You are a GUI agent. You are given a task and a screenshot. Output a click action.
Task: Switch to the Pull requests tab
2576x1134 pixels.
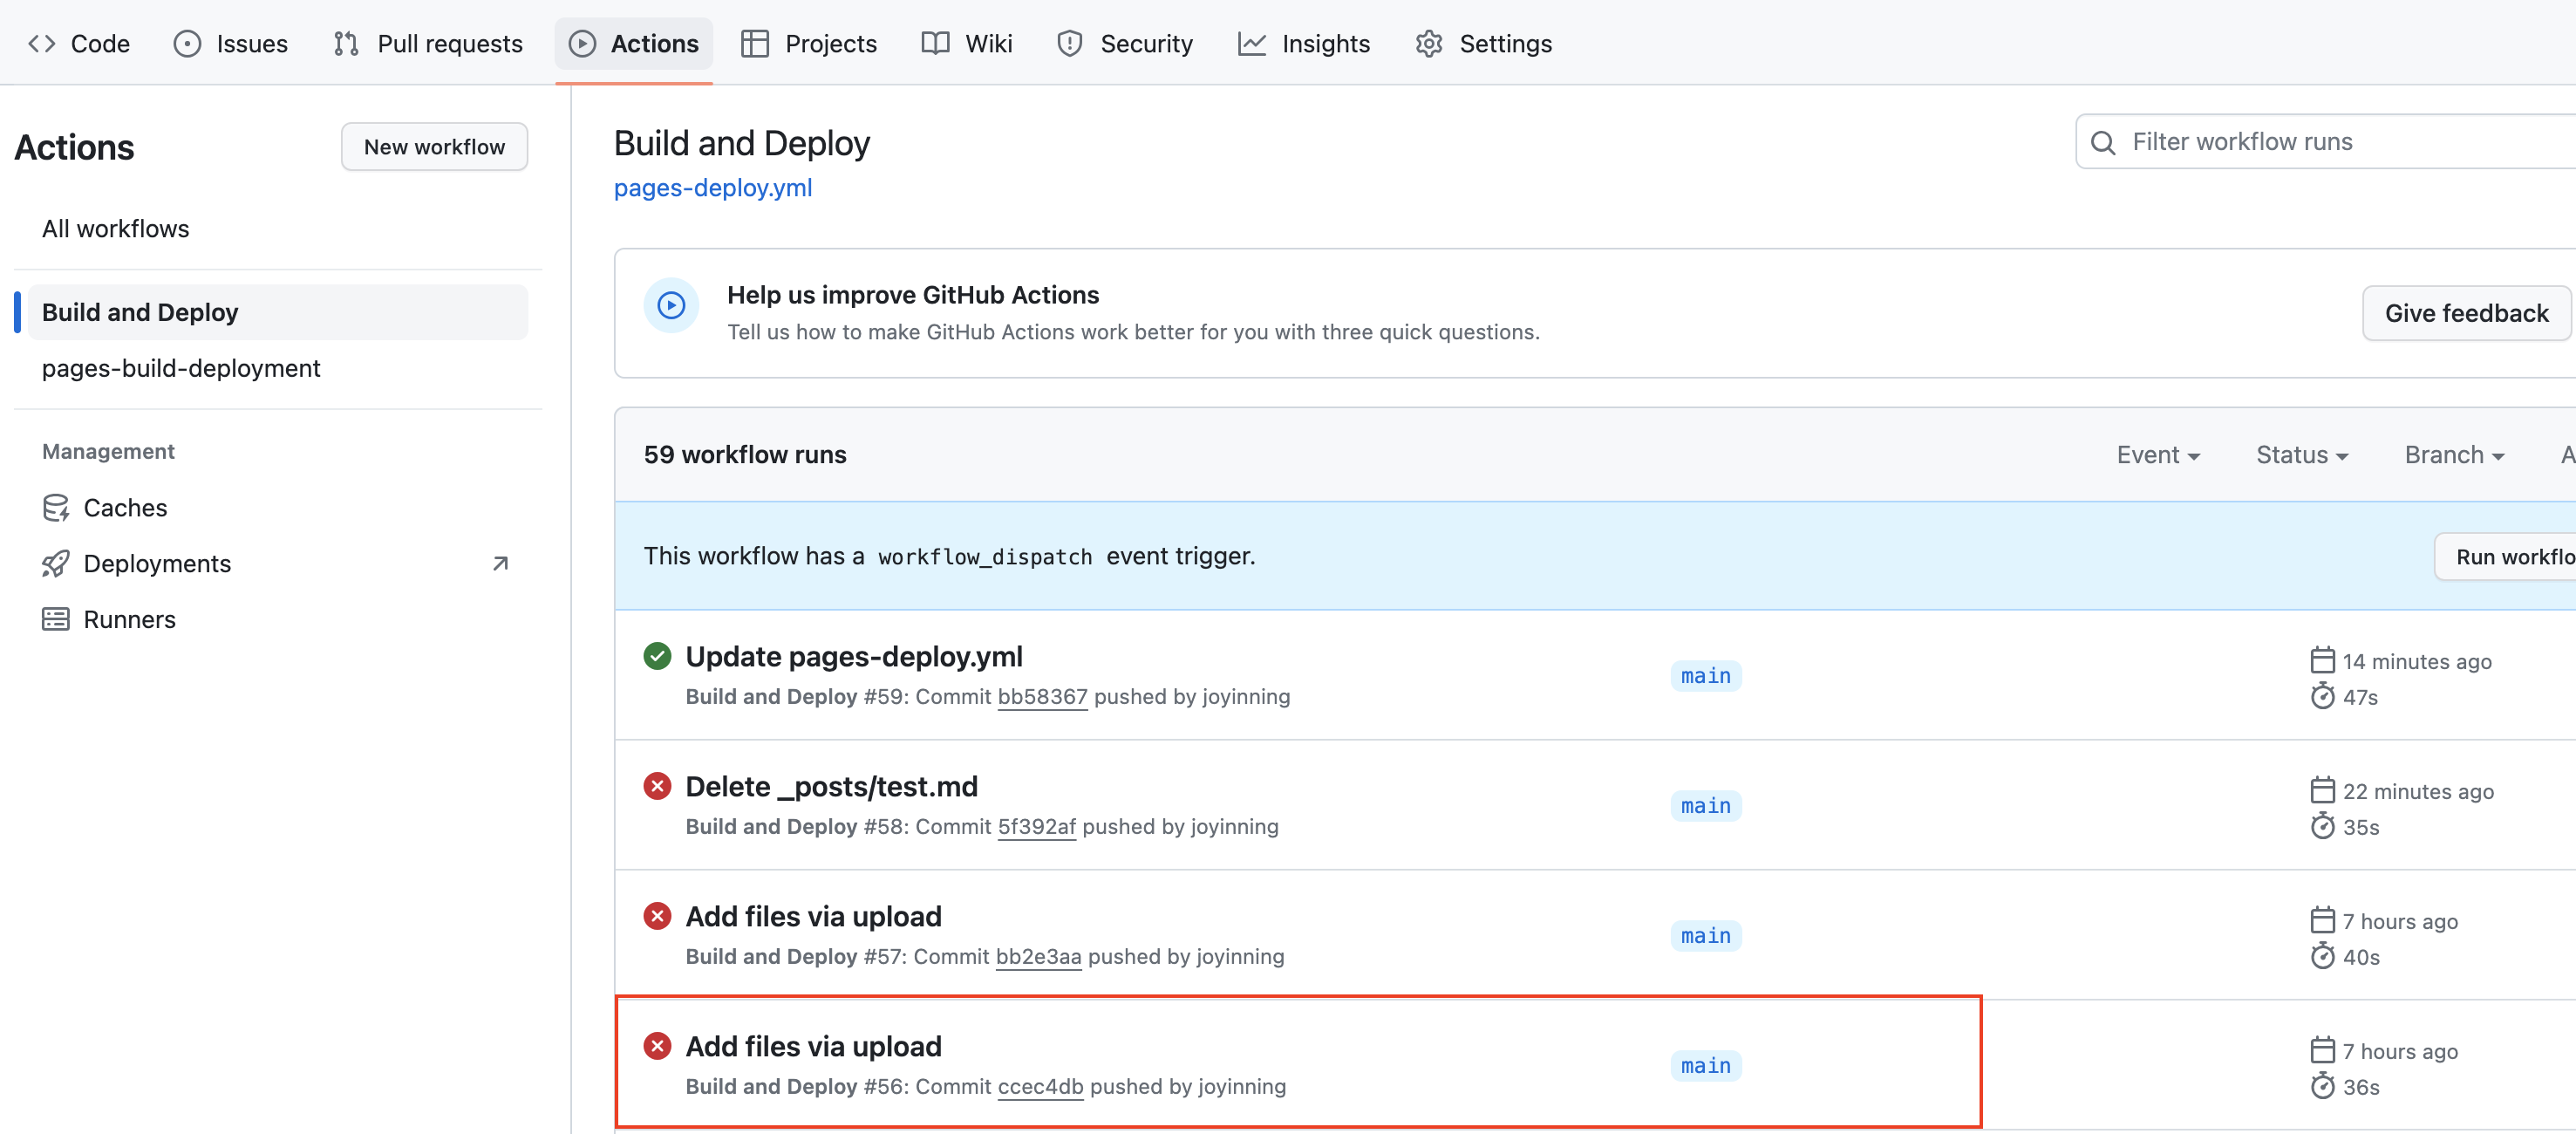point(428,44)
